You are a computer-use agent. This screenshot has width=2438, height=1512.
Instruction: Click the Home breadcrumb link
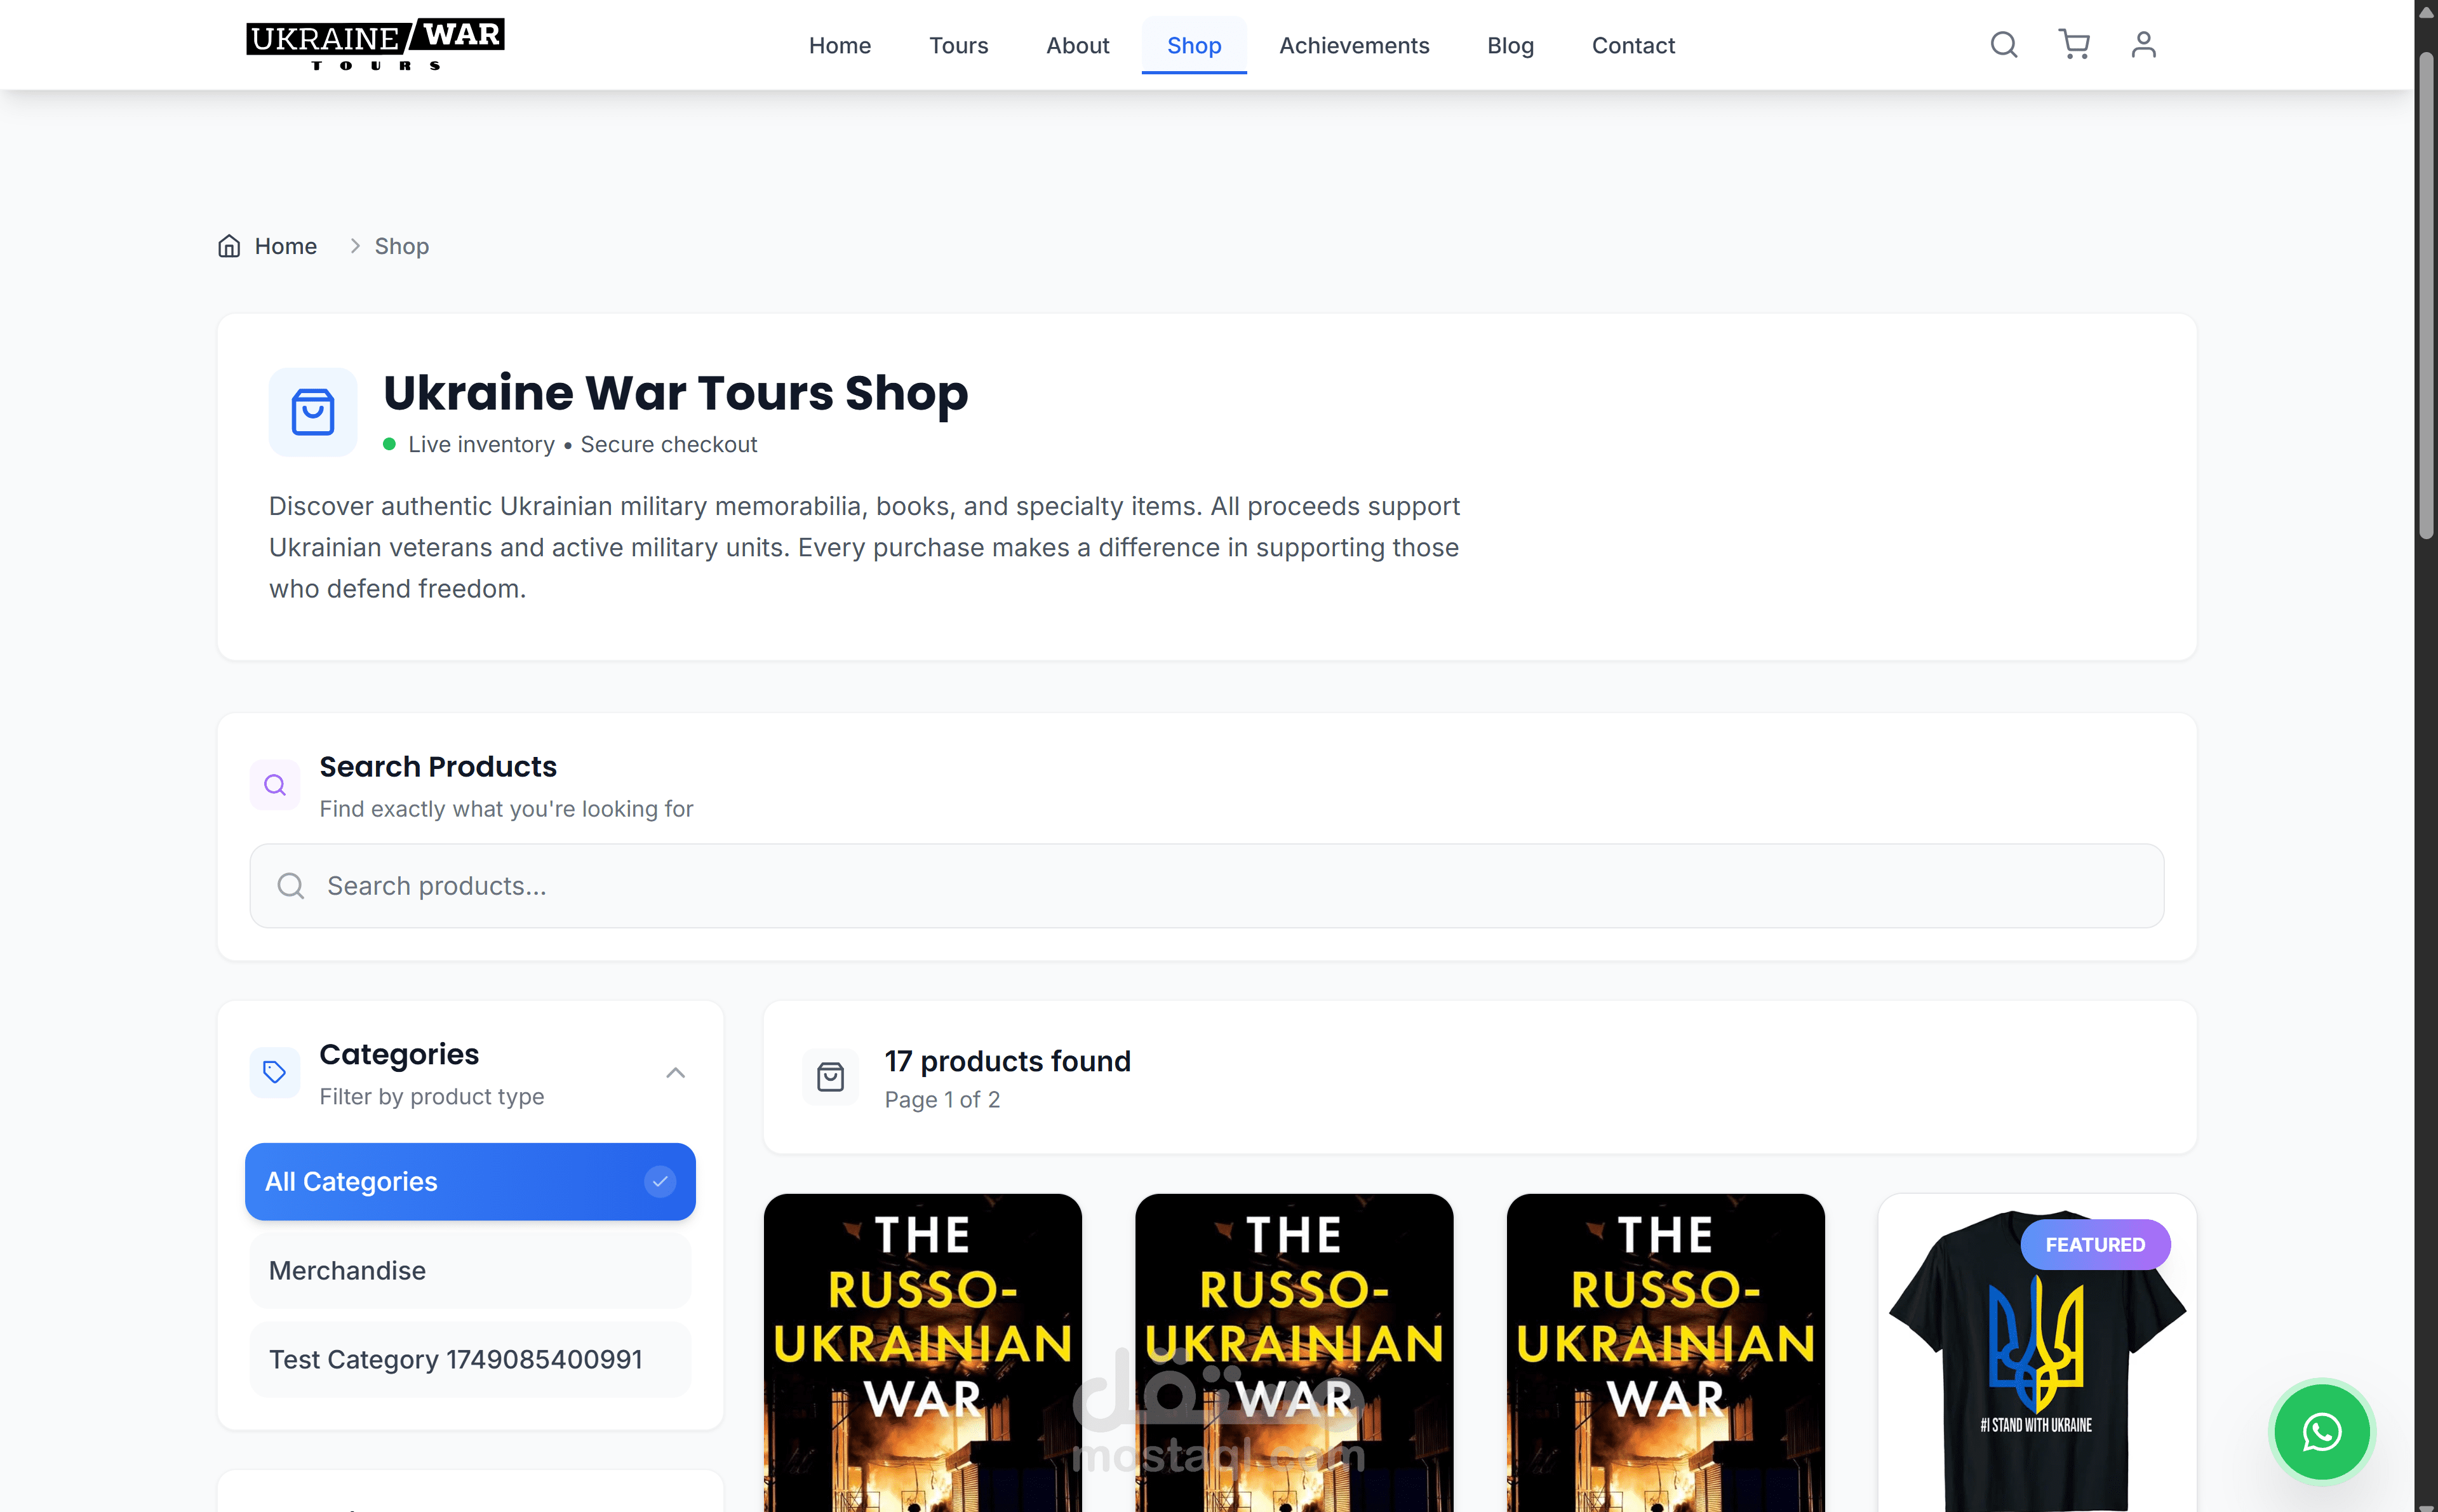click(x=285, y=246)
